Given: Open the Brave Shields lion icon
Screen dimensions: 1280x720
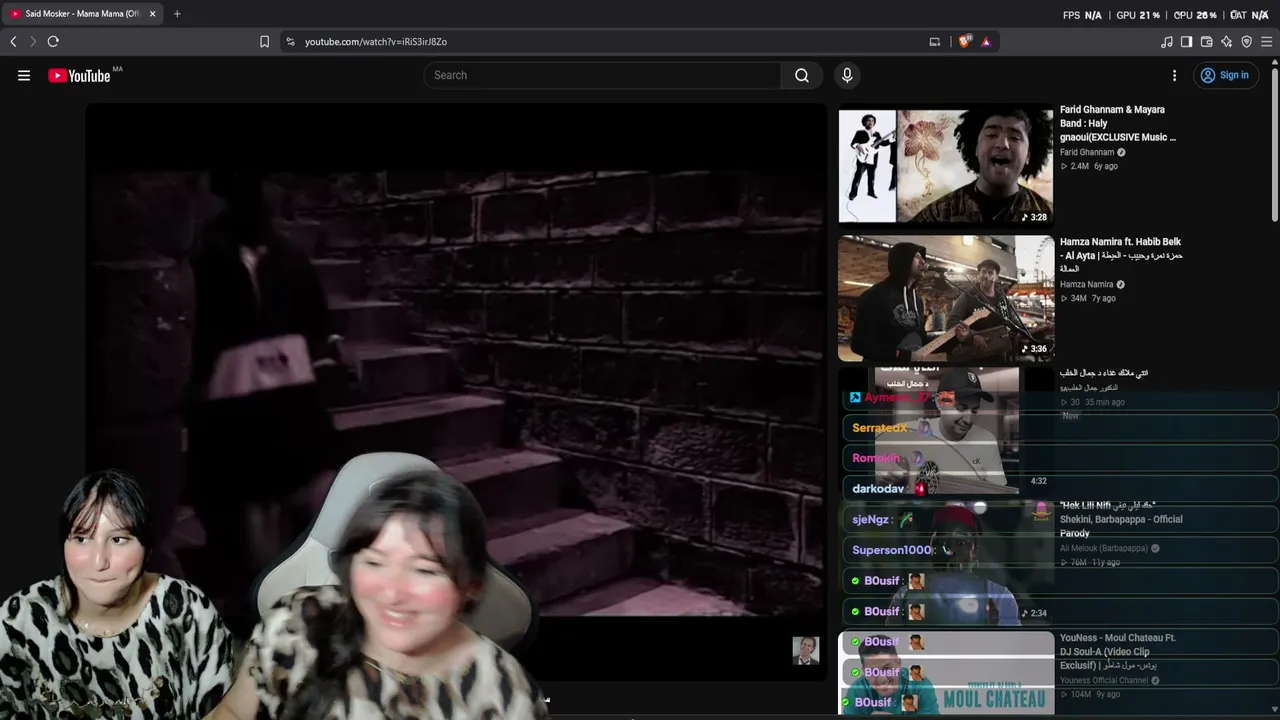Looking at the screenshot, I should (x=965, y=42).
